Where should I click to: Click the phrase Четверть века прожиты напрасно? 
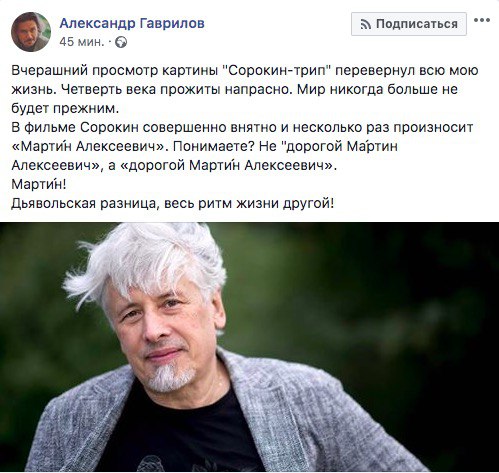[x=176, y=90]
